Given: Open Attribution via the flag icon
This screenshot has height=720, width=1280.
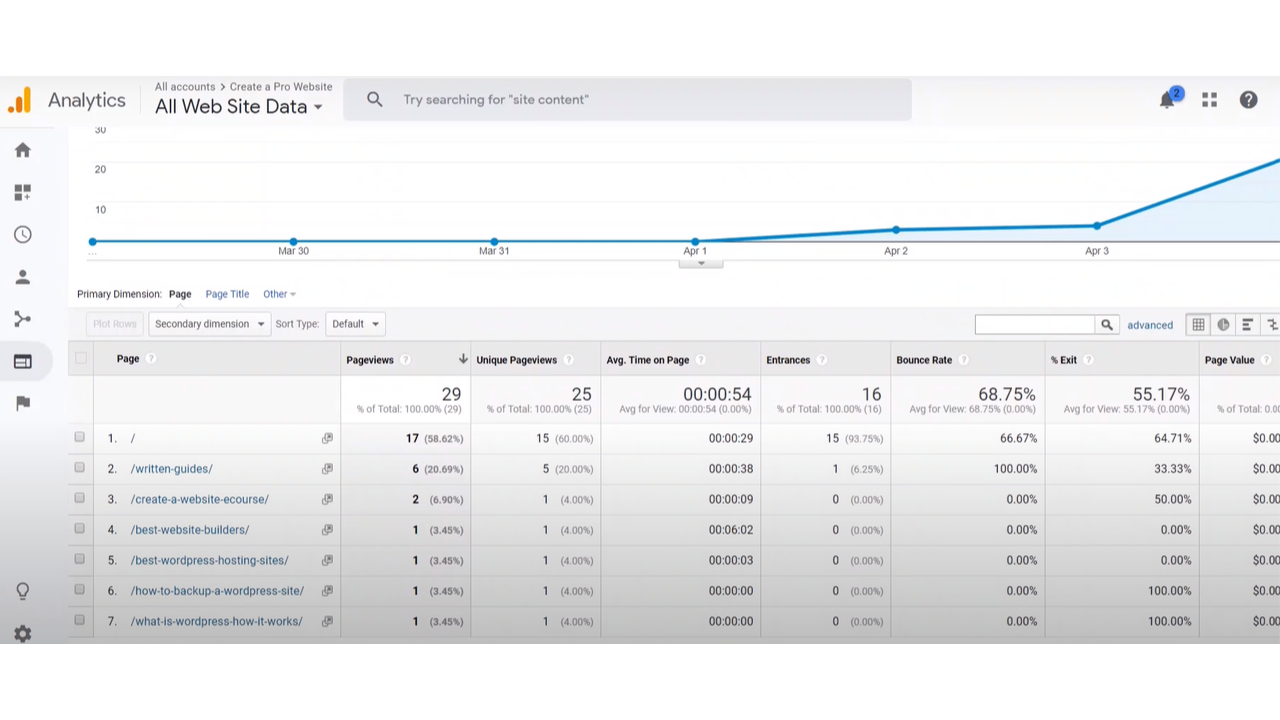Looking at the screenshot, I should pyautogui.click(x=22, y=403).
